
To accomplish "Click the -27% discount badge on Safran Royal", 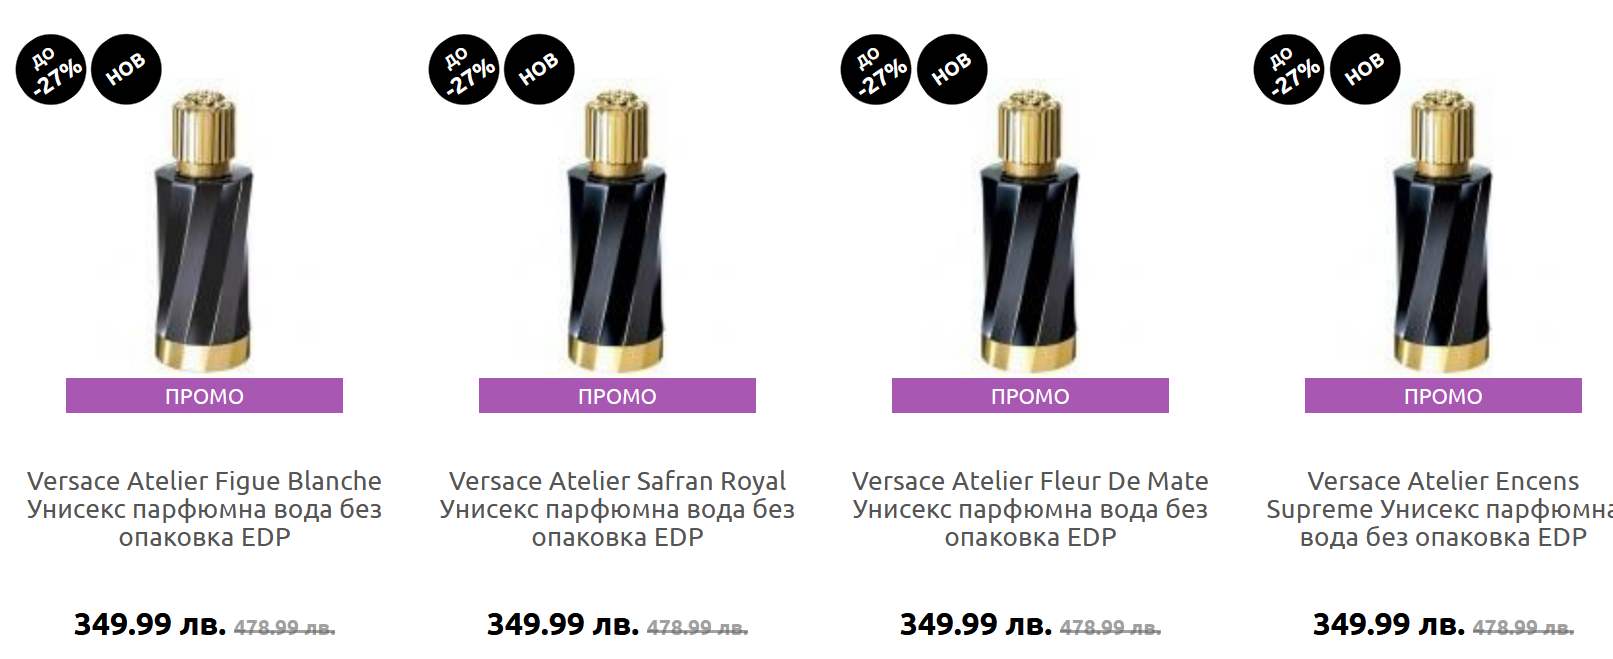I will [x=464, y=69].
